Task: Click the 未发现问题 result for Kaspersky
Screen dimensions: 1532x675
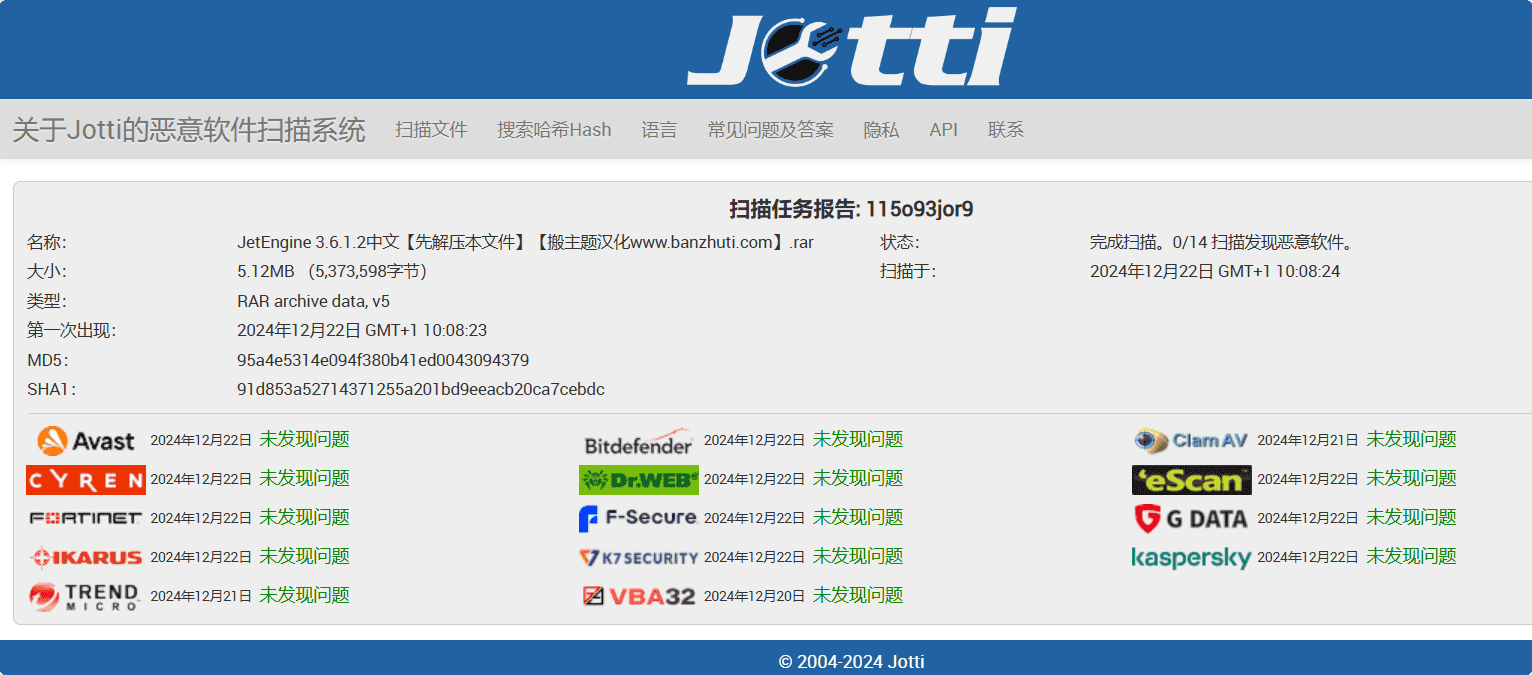Action: pyautogui.click(x=1411, y=556)
